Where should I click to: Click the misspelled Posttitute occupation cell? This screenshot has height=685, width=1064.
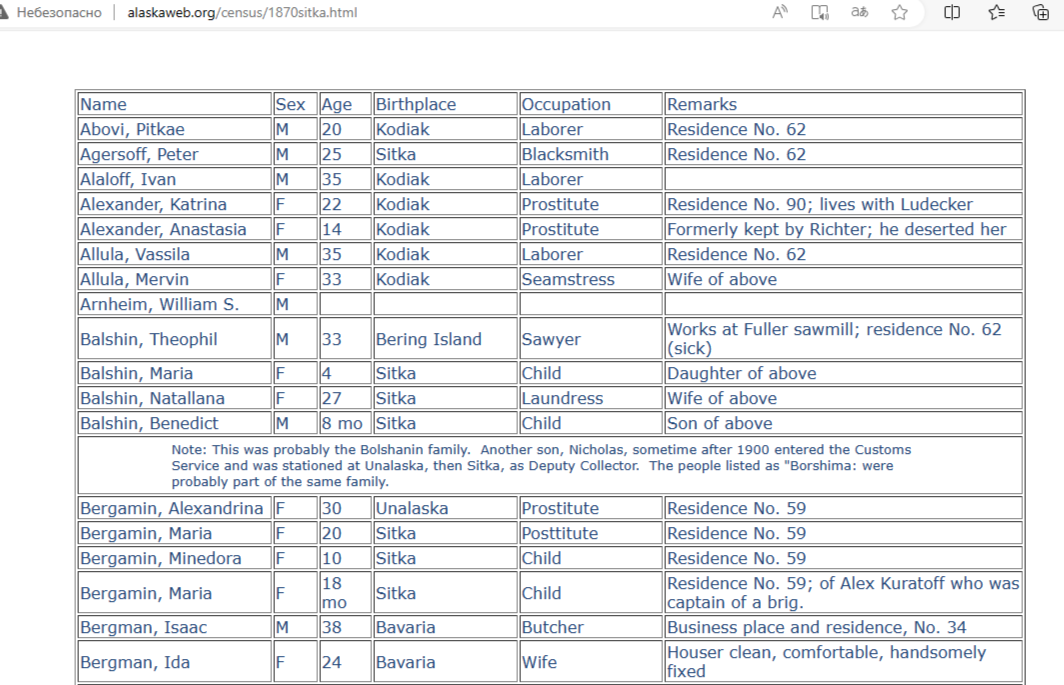(x=590, y=533)
